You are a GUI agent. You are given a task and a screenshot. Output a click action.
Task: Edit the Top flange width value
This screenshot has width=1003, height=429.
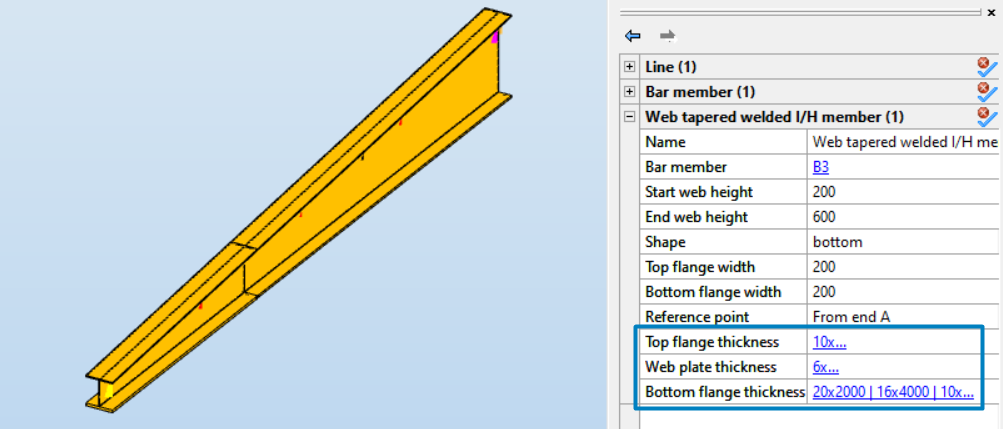[x=900, y=267]
